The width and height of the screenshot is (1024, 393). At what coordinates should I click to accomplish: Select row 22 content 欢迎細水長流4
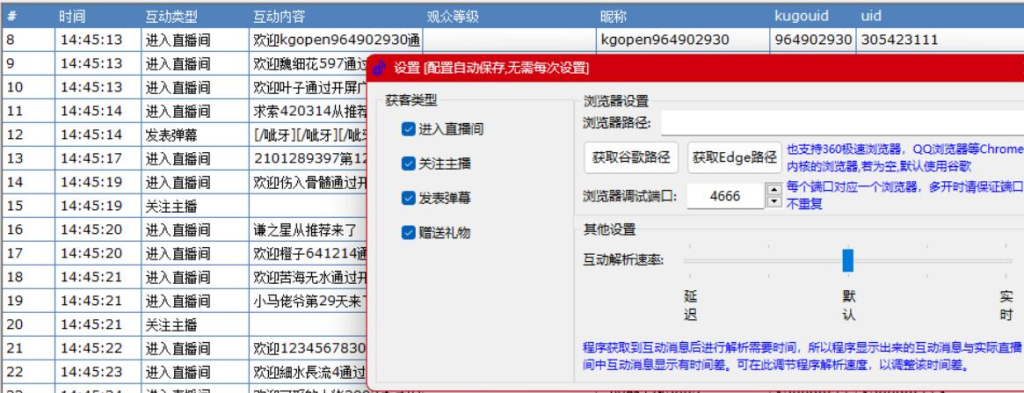(308, 372)
